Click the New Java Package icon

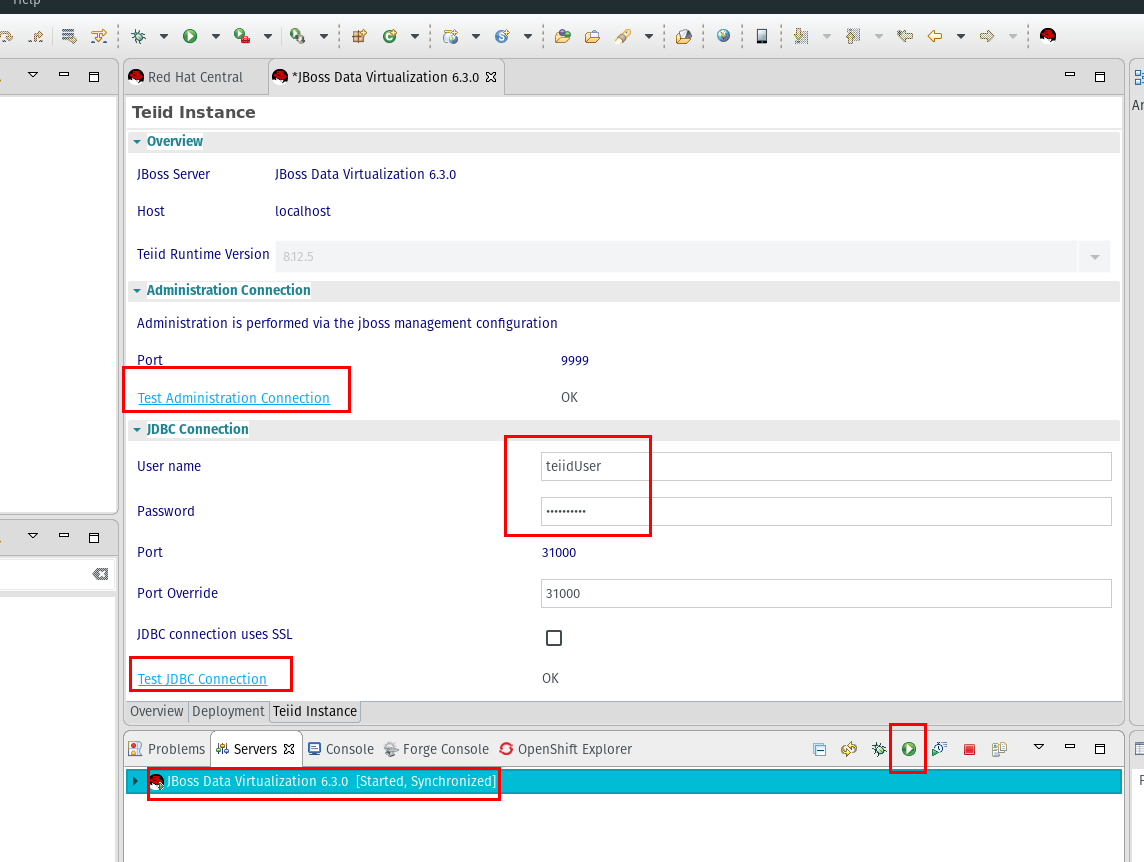(359, 36)
